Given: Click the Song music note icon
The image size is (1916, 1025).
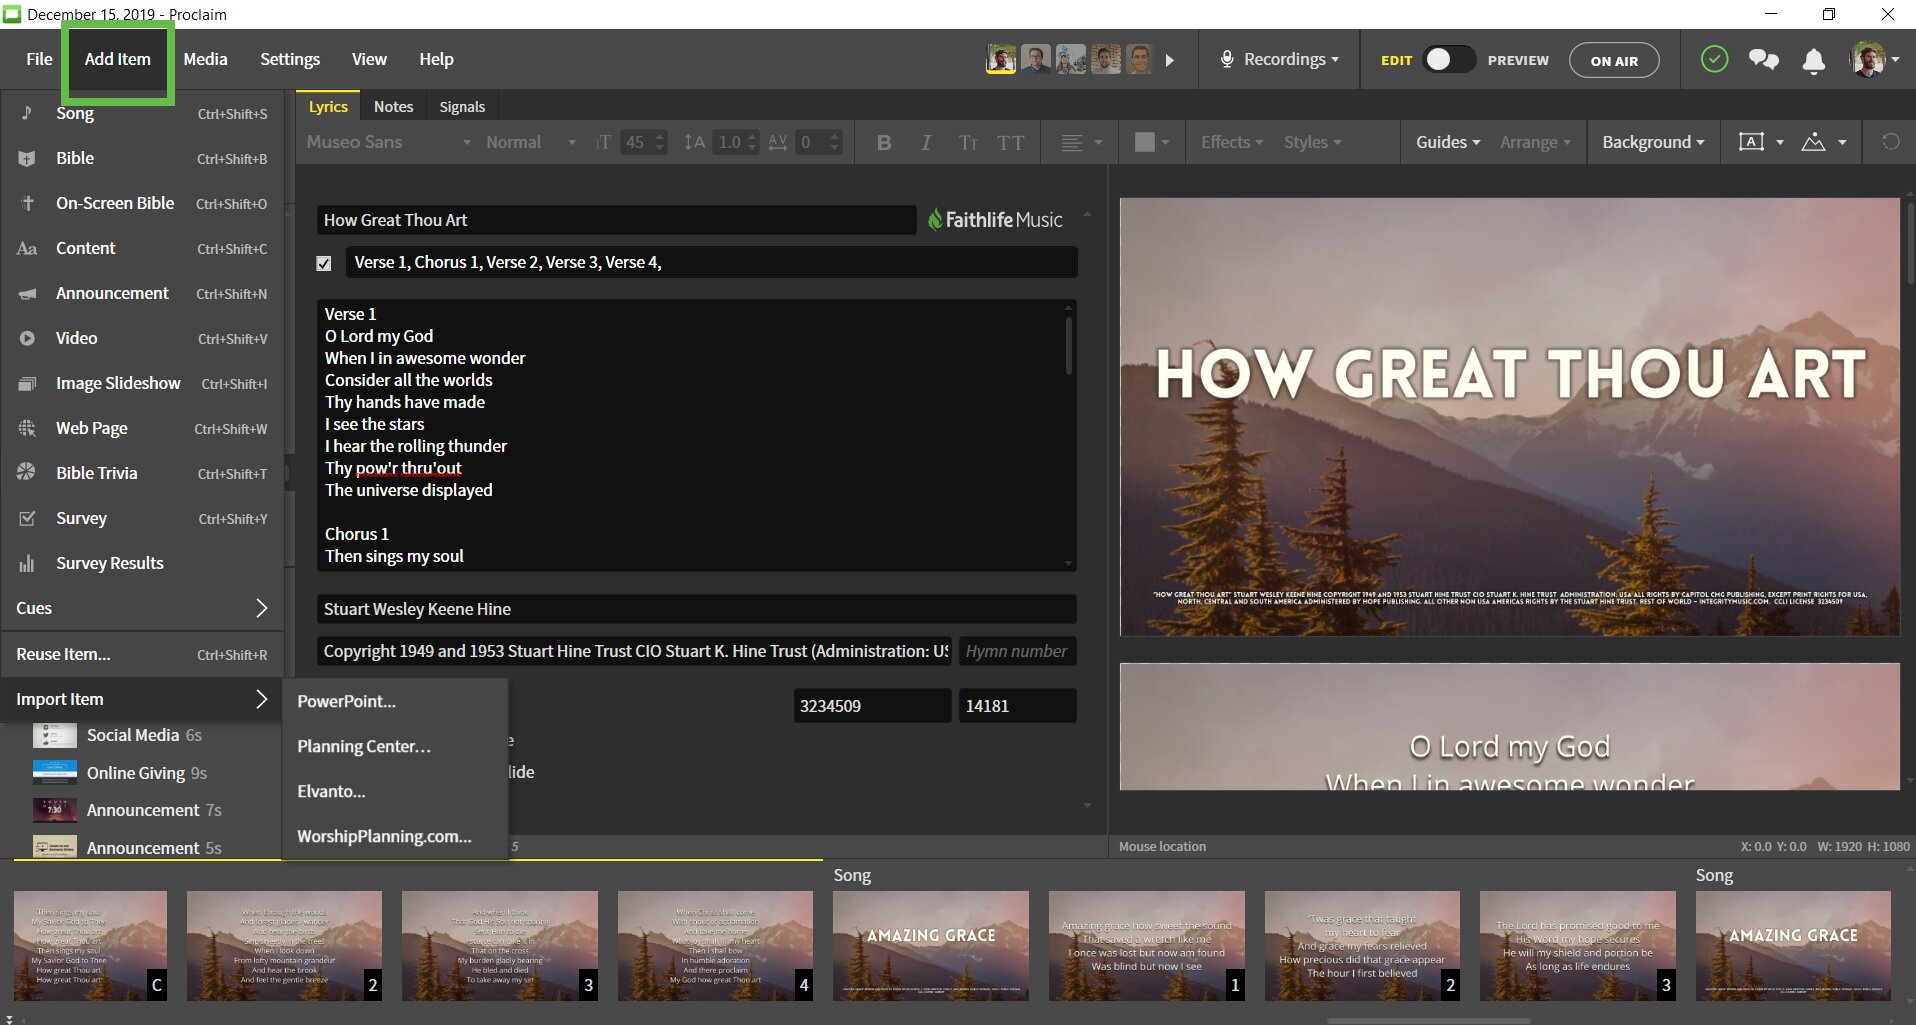Looking at the screenshot, I should click(x=27, y=113).
